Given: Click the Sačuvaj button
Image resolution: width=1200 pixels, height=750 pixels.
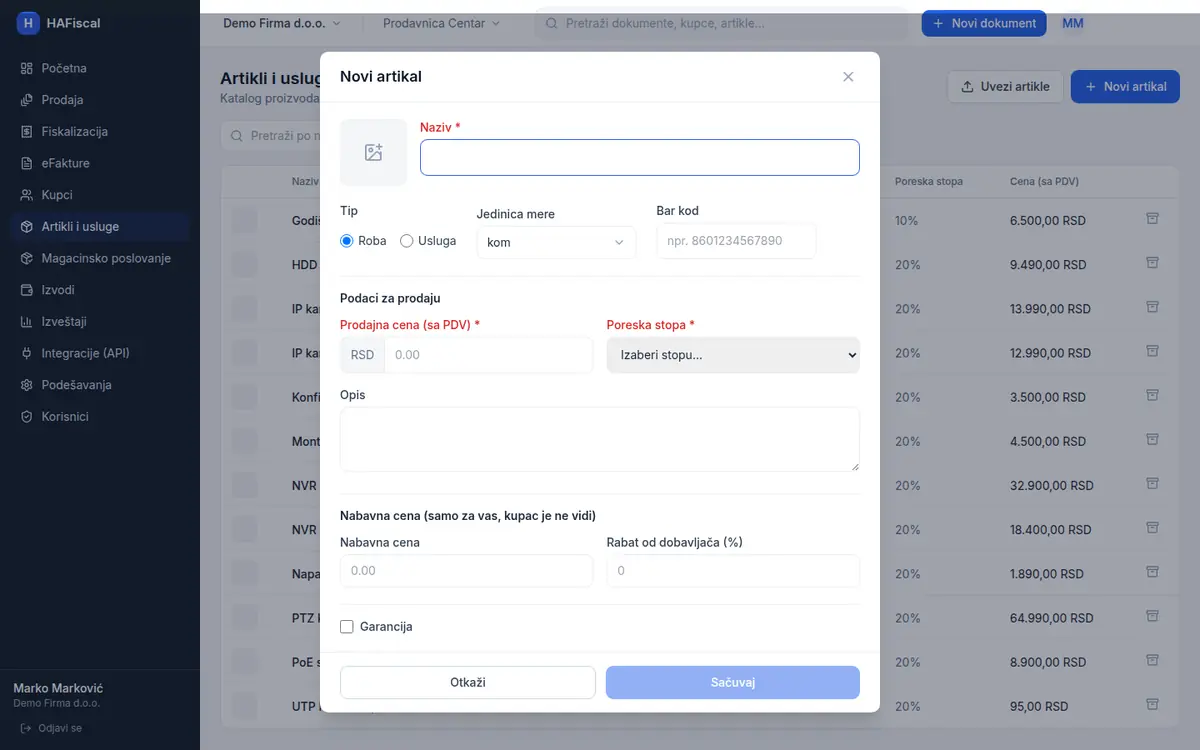Looking at the screenshot, I should [x=733, y=682].
